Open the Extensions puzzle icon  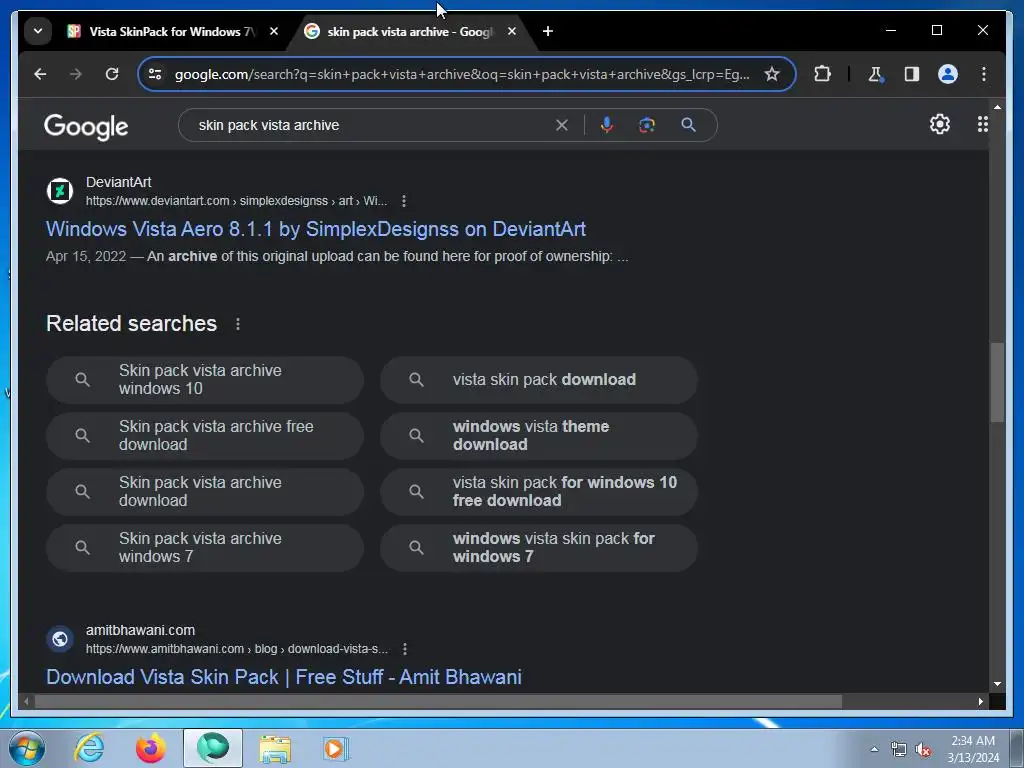click(x=822, y=74)
